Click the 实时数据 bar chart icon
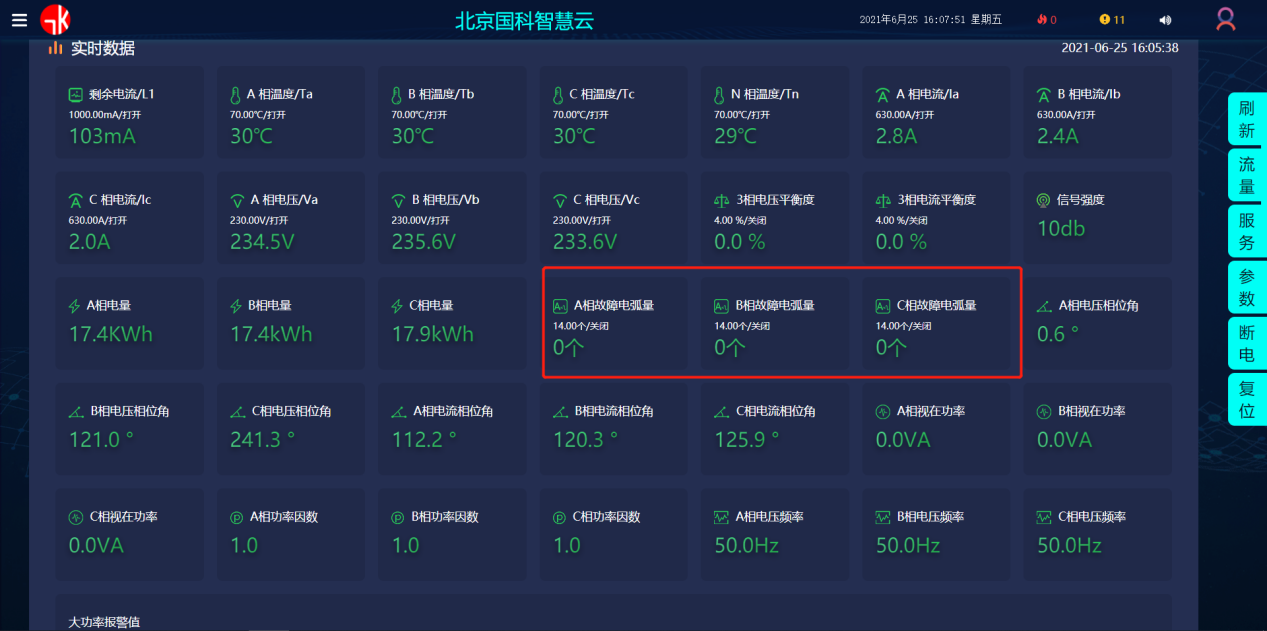 point(56,48)
